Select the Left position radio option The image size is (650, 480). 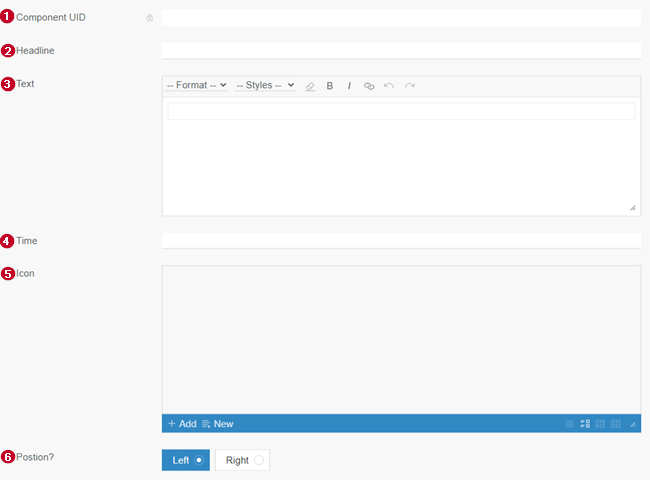[186, 460]
